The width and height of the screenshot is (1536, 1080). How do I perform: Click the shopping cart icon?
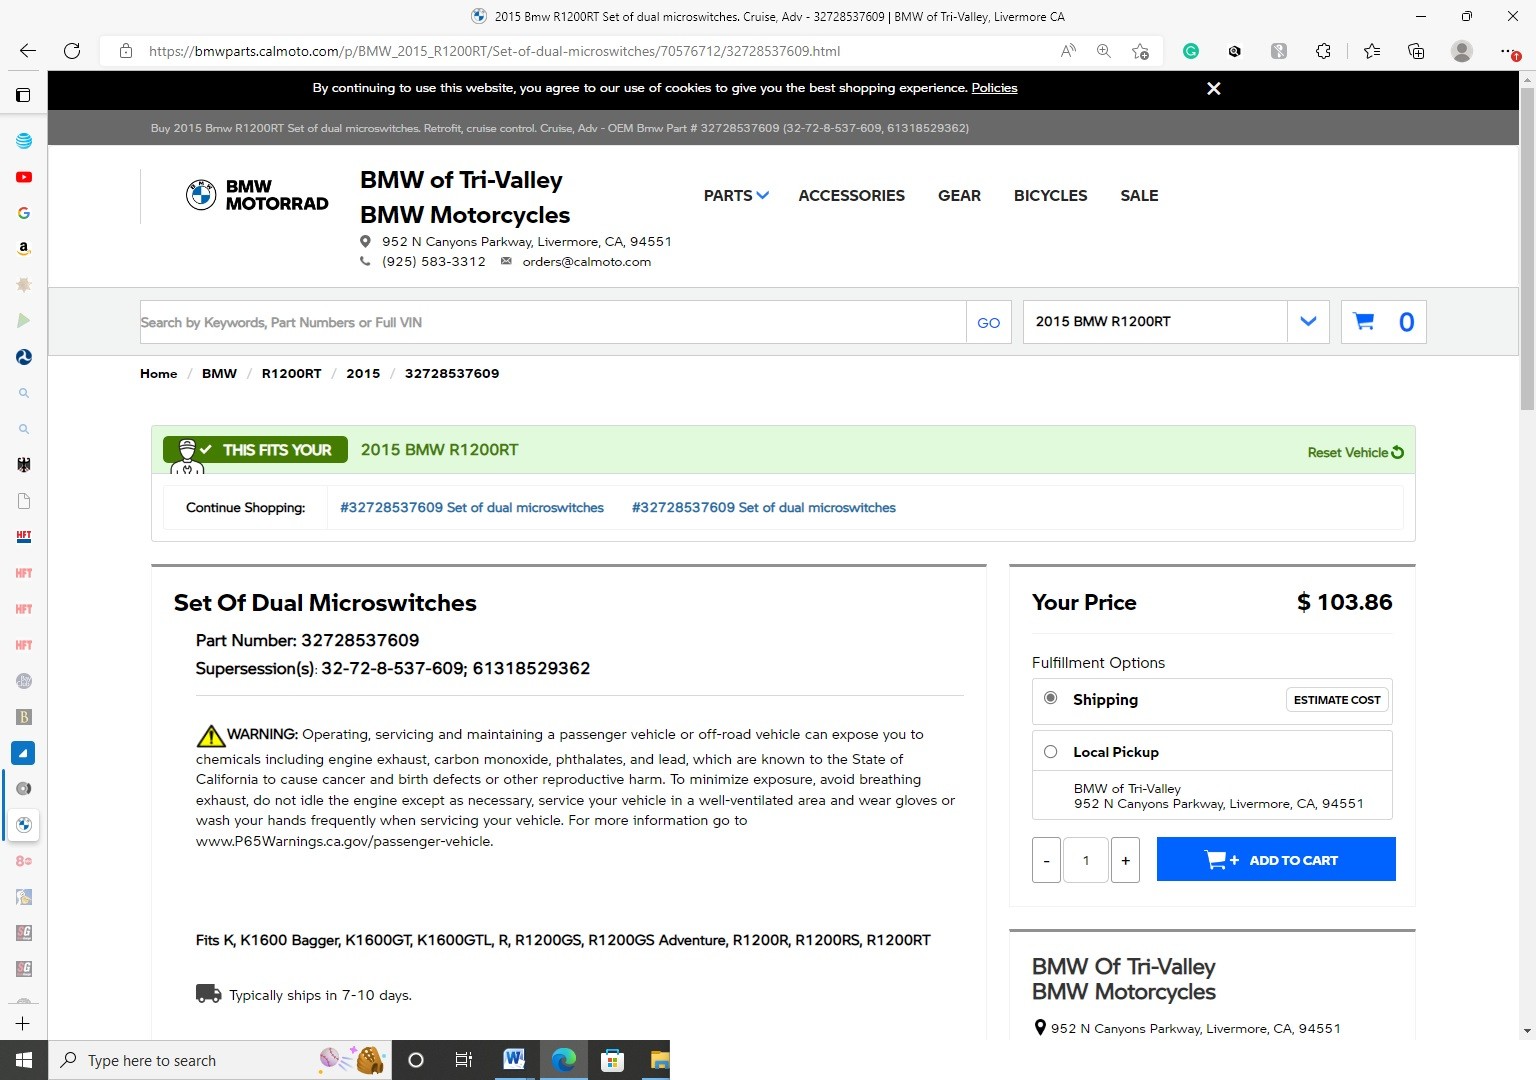tap(1363, 321)
